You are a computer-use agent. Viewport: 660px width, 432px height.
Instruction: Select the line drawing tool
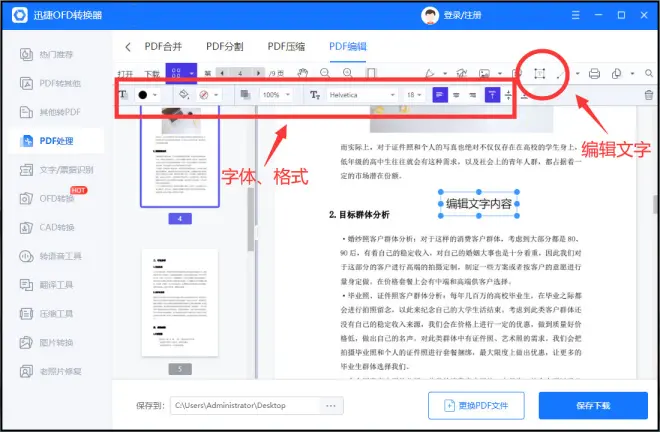(560, 75)
